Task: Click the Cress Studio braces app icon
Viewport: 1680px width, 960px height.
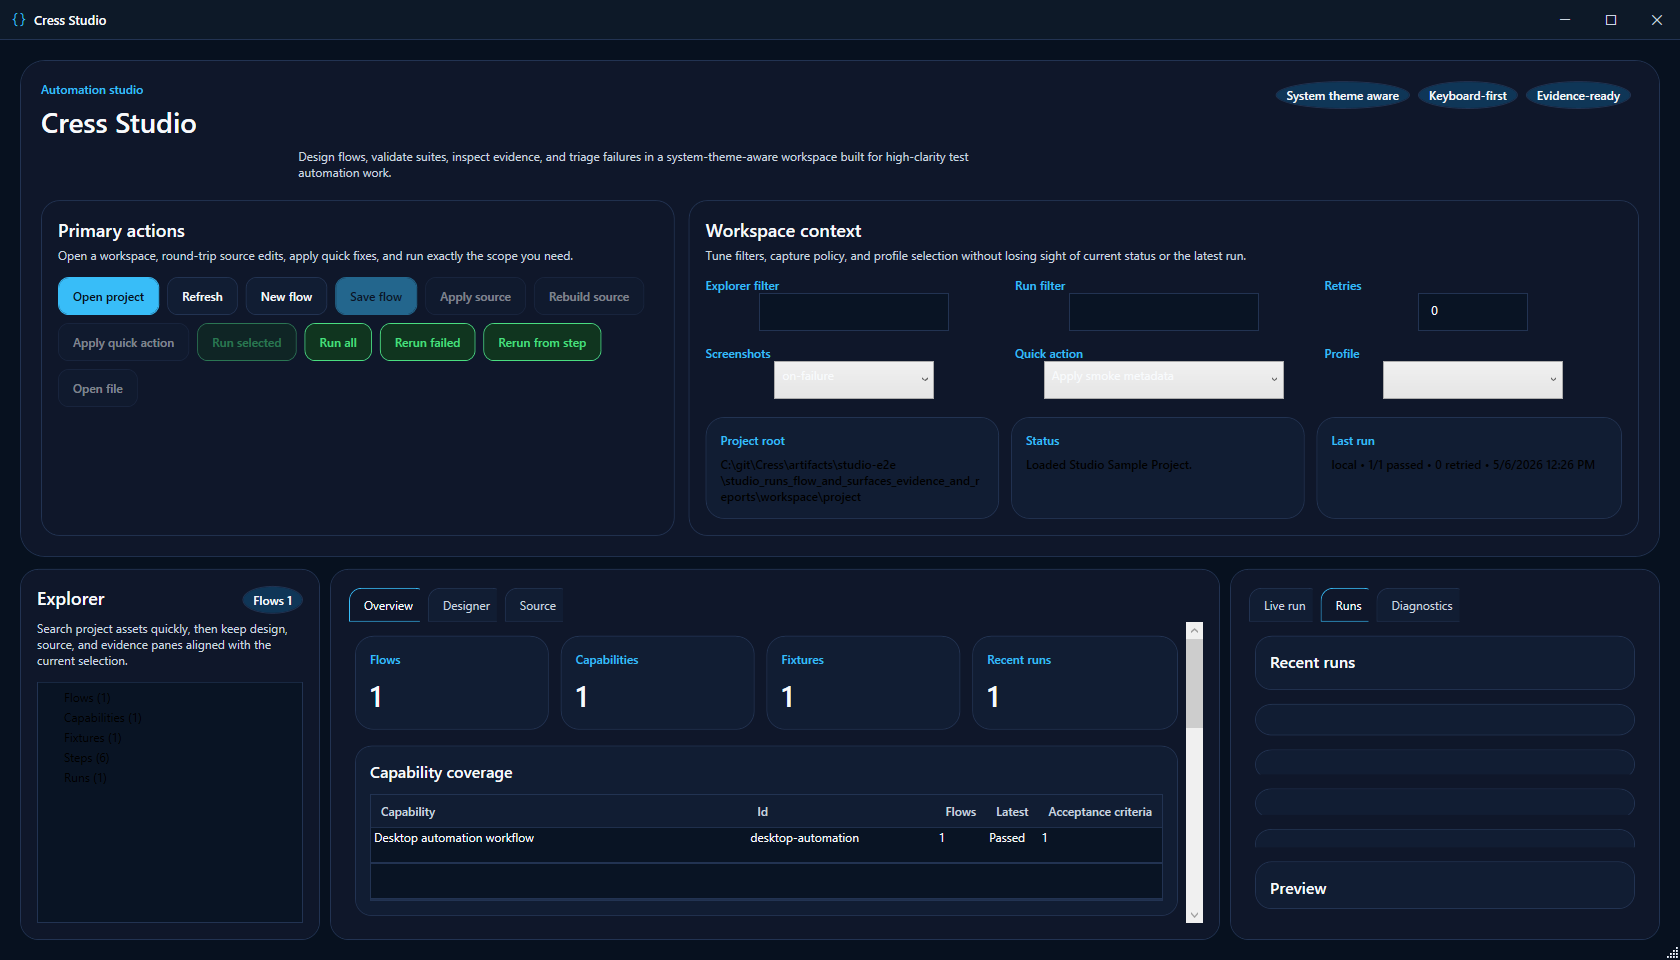Action: pos(18,20)
